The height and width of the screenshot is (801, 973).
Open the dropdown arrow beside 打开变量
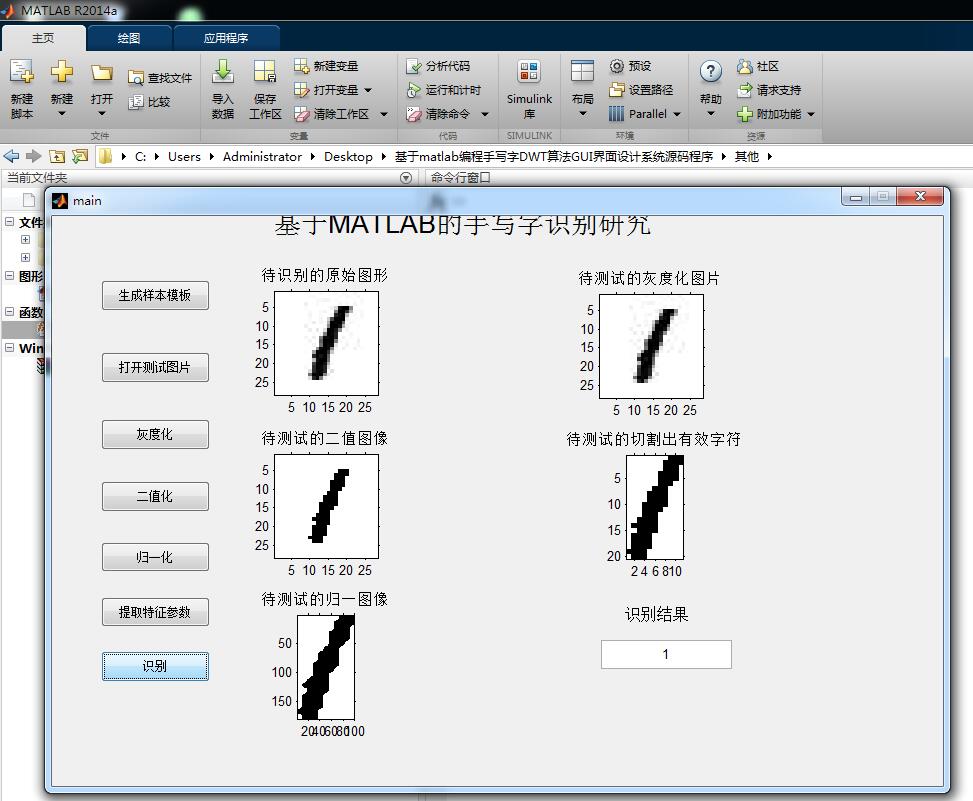coord(368,91)
